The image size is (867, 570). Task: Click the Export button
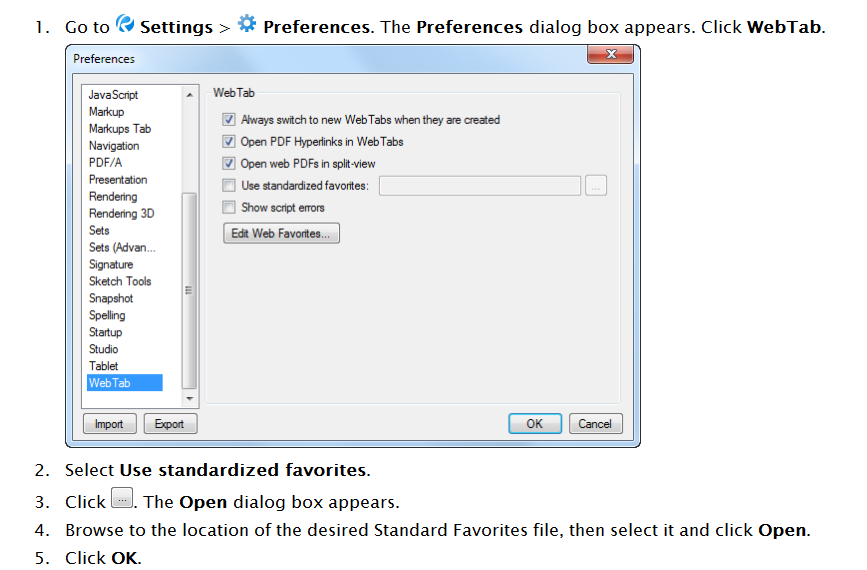[x=170, y=424]
